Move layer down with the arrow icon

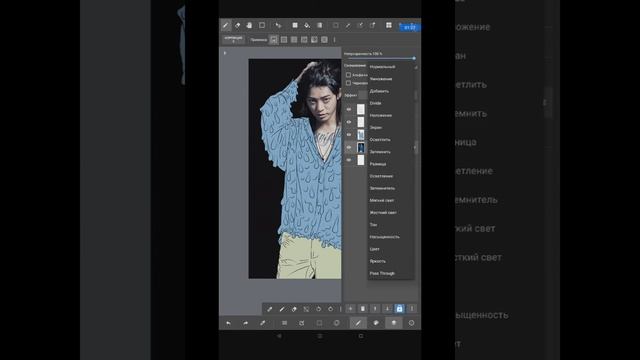[387, 309]
